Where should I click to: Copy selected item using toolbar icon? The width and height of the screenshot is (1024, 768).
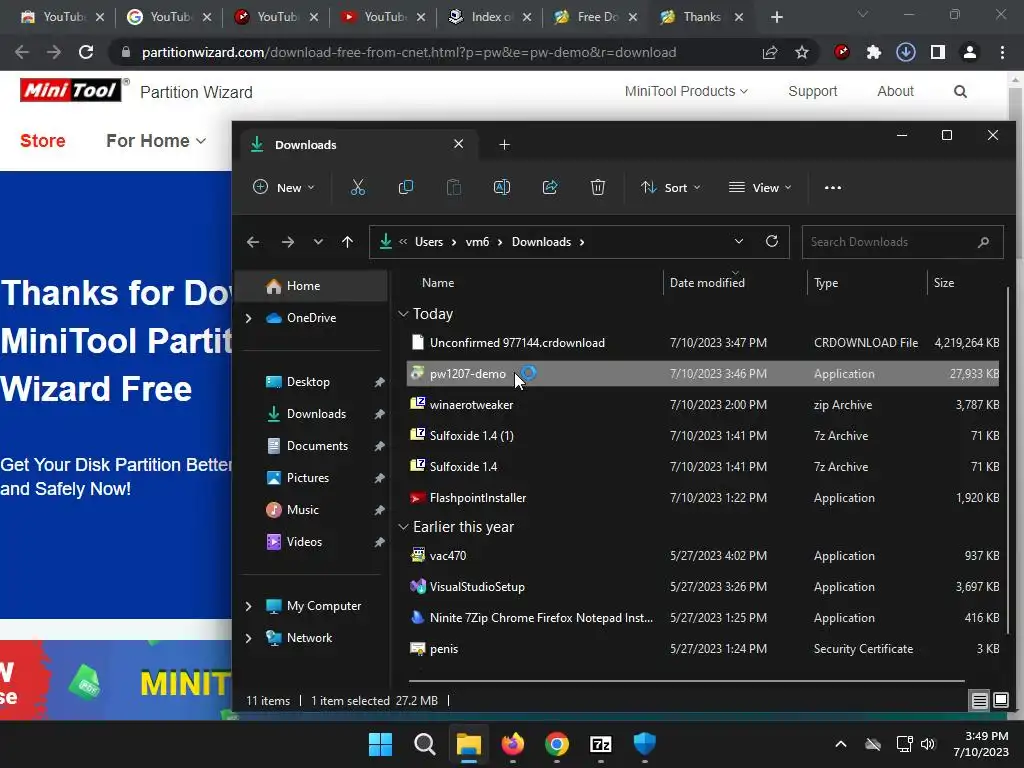coord(406,188)
